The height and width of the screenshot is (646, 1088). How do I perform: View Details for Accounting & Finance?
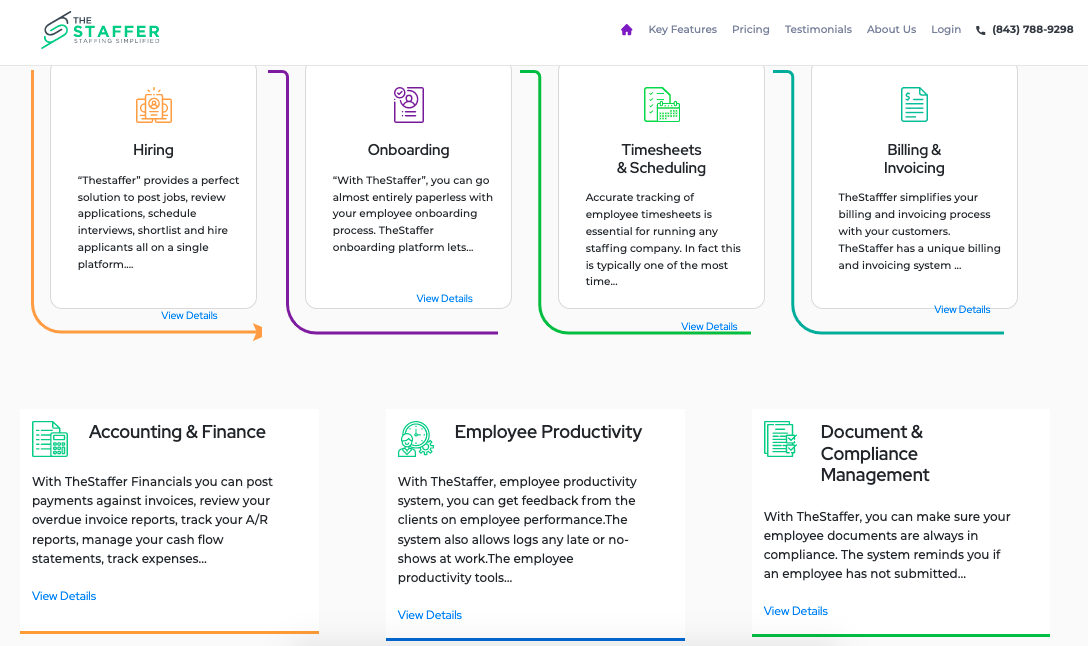64,596
